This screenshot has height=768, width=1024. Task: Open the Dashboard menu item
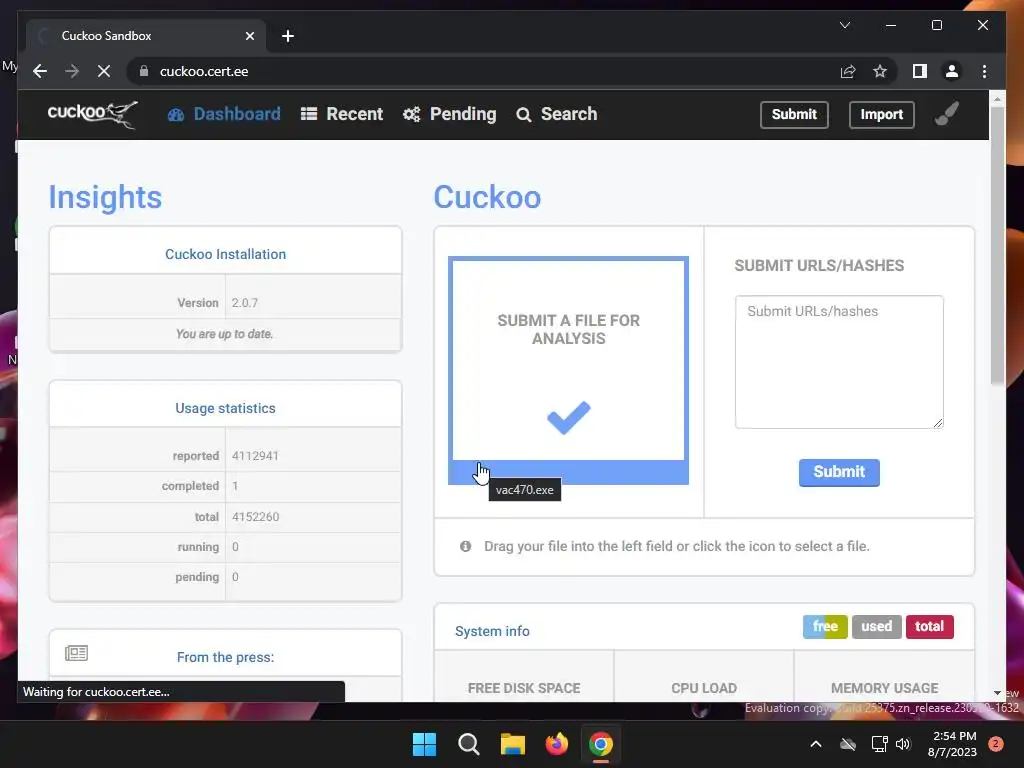click(224, 114)
